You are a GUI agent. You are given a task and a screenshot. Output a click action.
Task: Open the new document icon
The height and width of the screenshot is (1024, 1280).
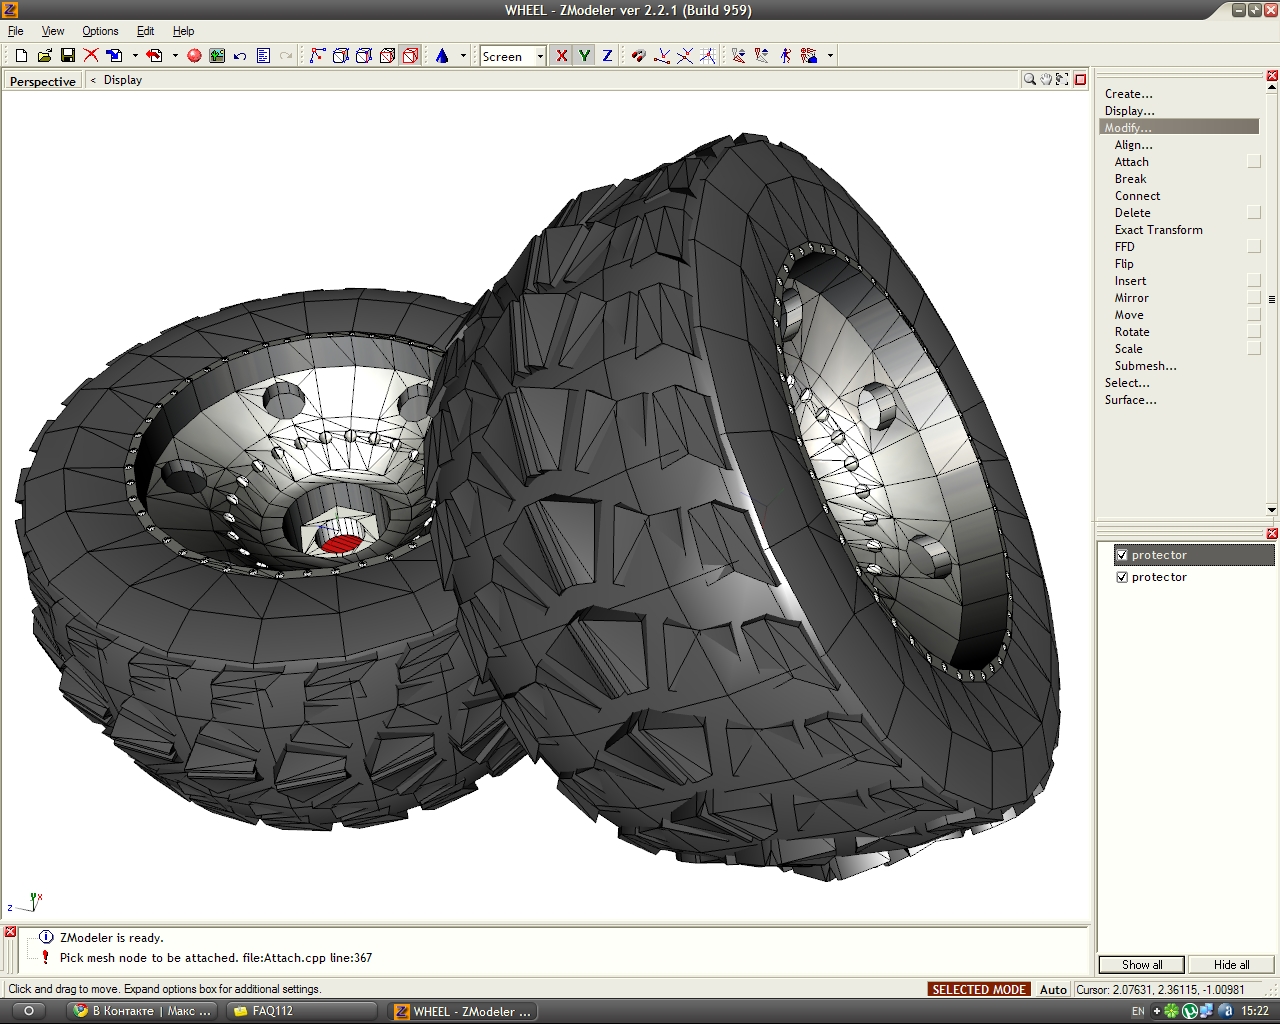coord(21,56)
